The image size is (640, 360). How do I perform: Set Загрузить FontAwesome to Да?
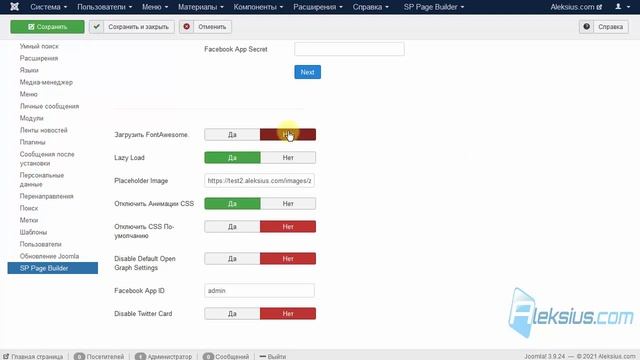tap(232, 135)
